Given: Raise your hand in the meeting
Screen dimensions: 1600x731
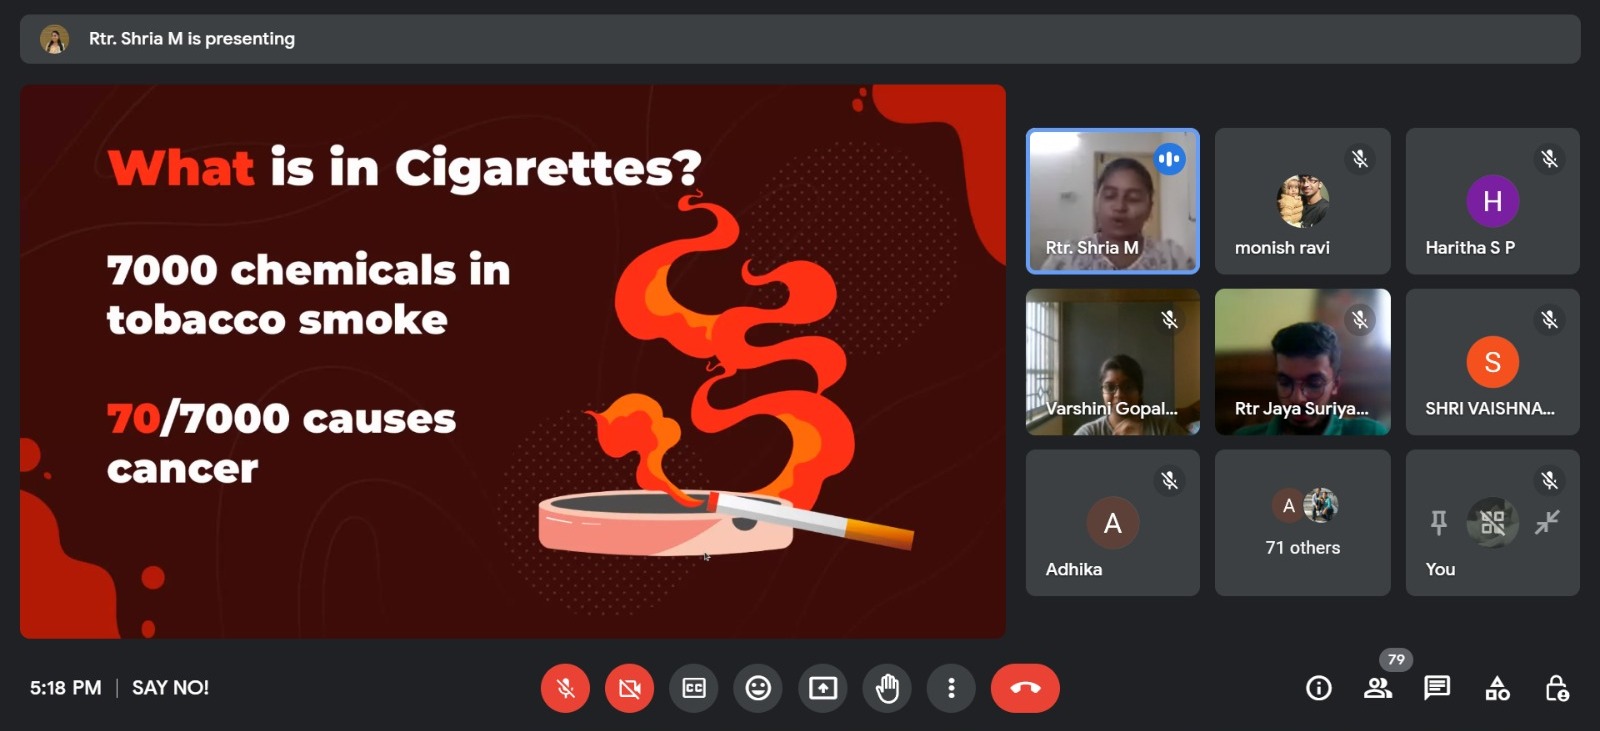Looking at the screenshot, I should coord(887,688).
